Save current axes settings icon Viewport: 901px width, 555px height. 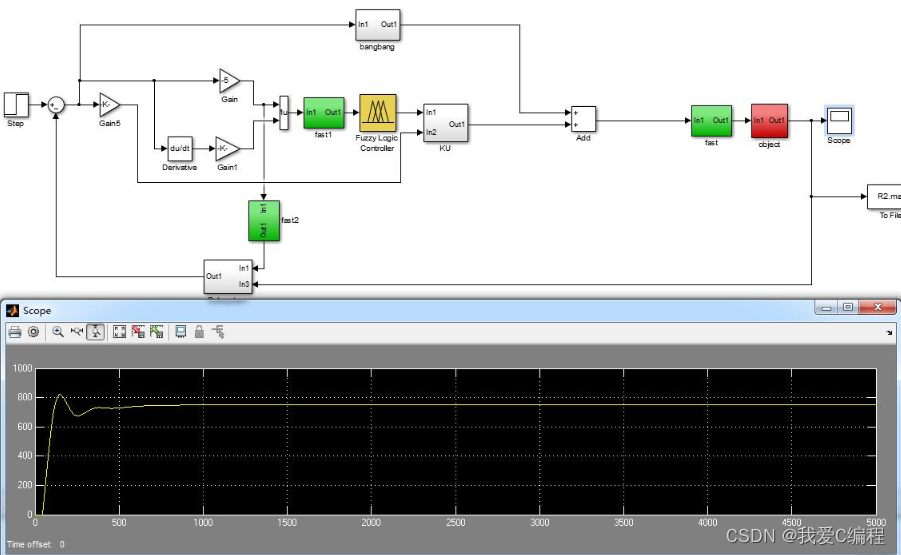(x=138, y=332)
